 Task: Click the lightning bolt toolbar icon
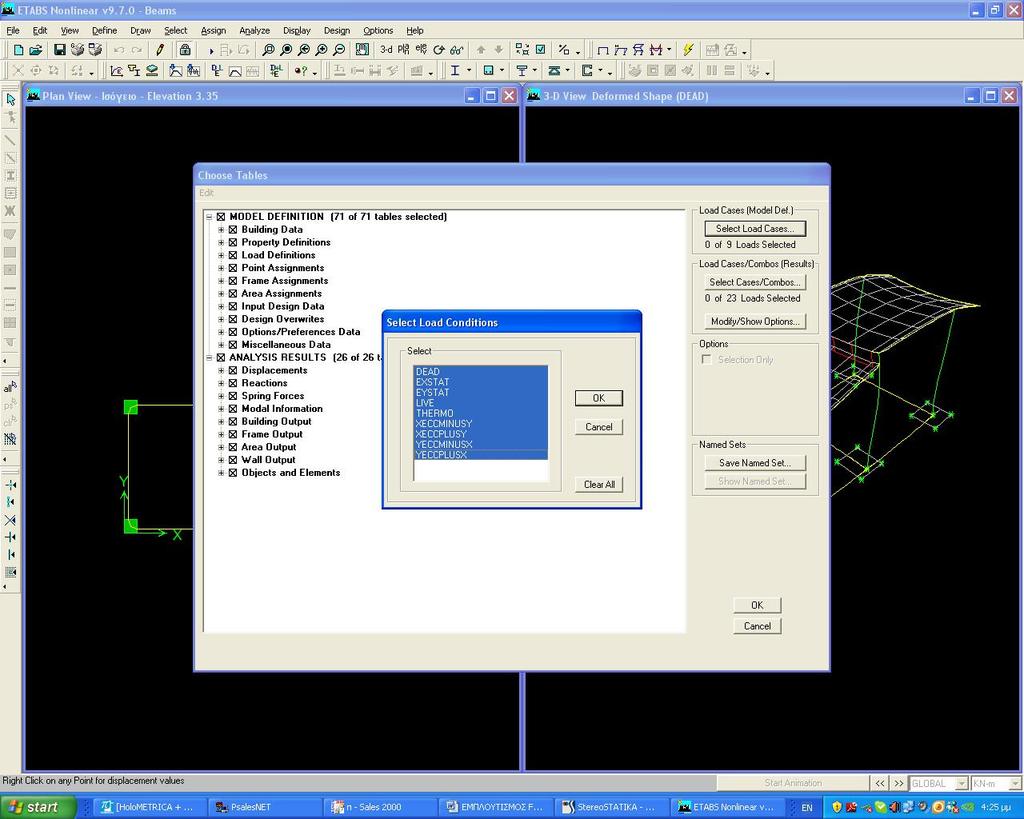(688, 50)
